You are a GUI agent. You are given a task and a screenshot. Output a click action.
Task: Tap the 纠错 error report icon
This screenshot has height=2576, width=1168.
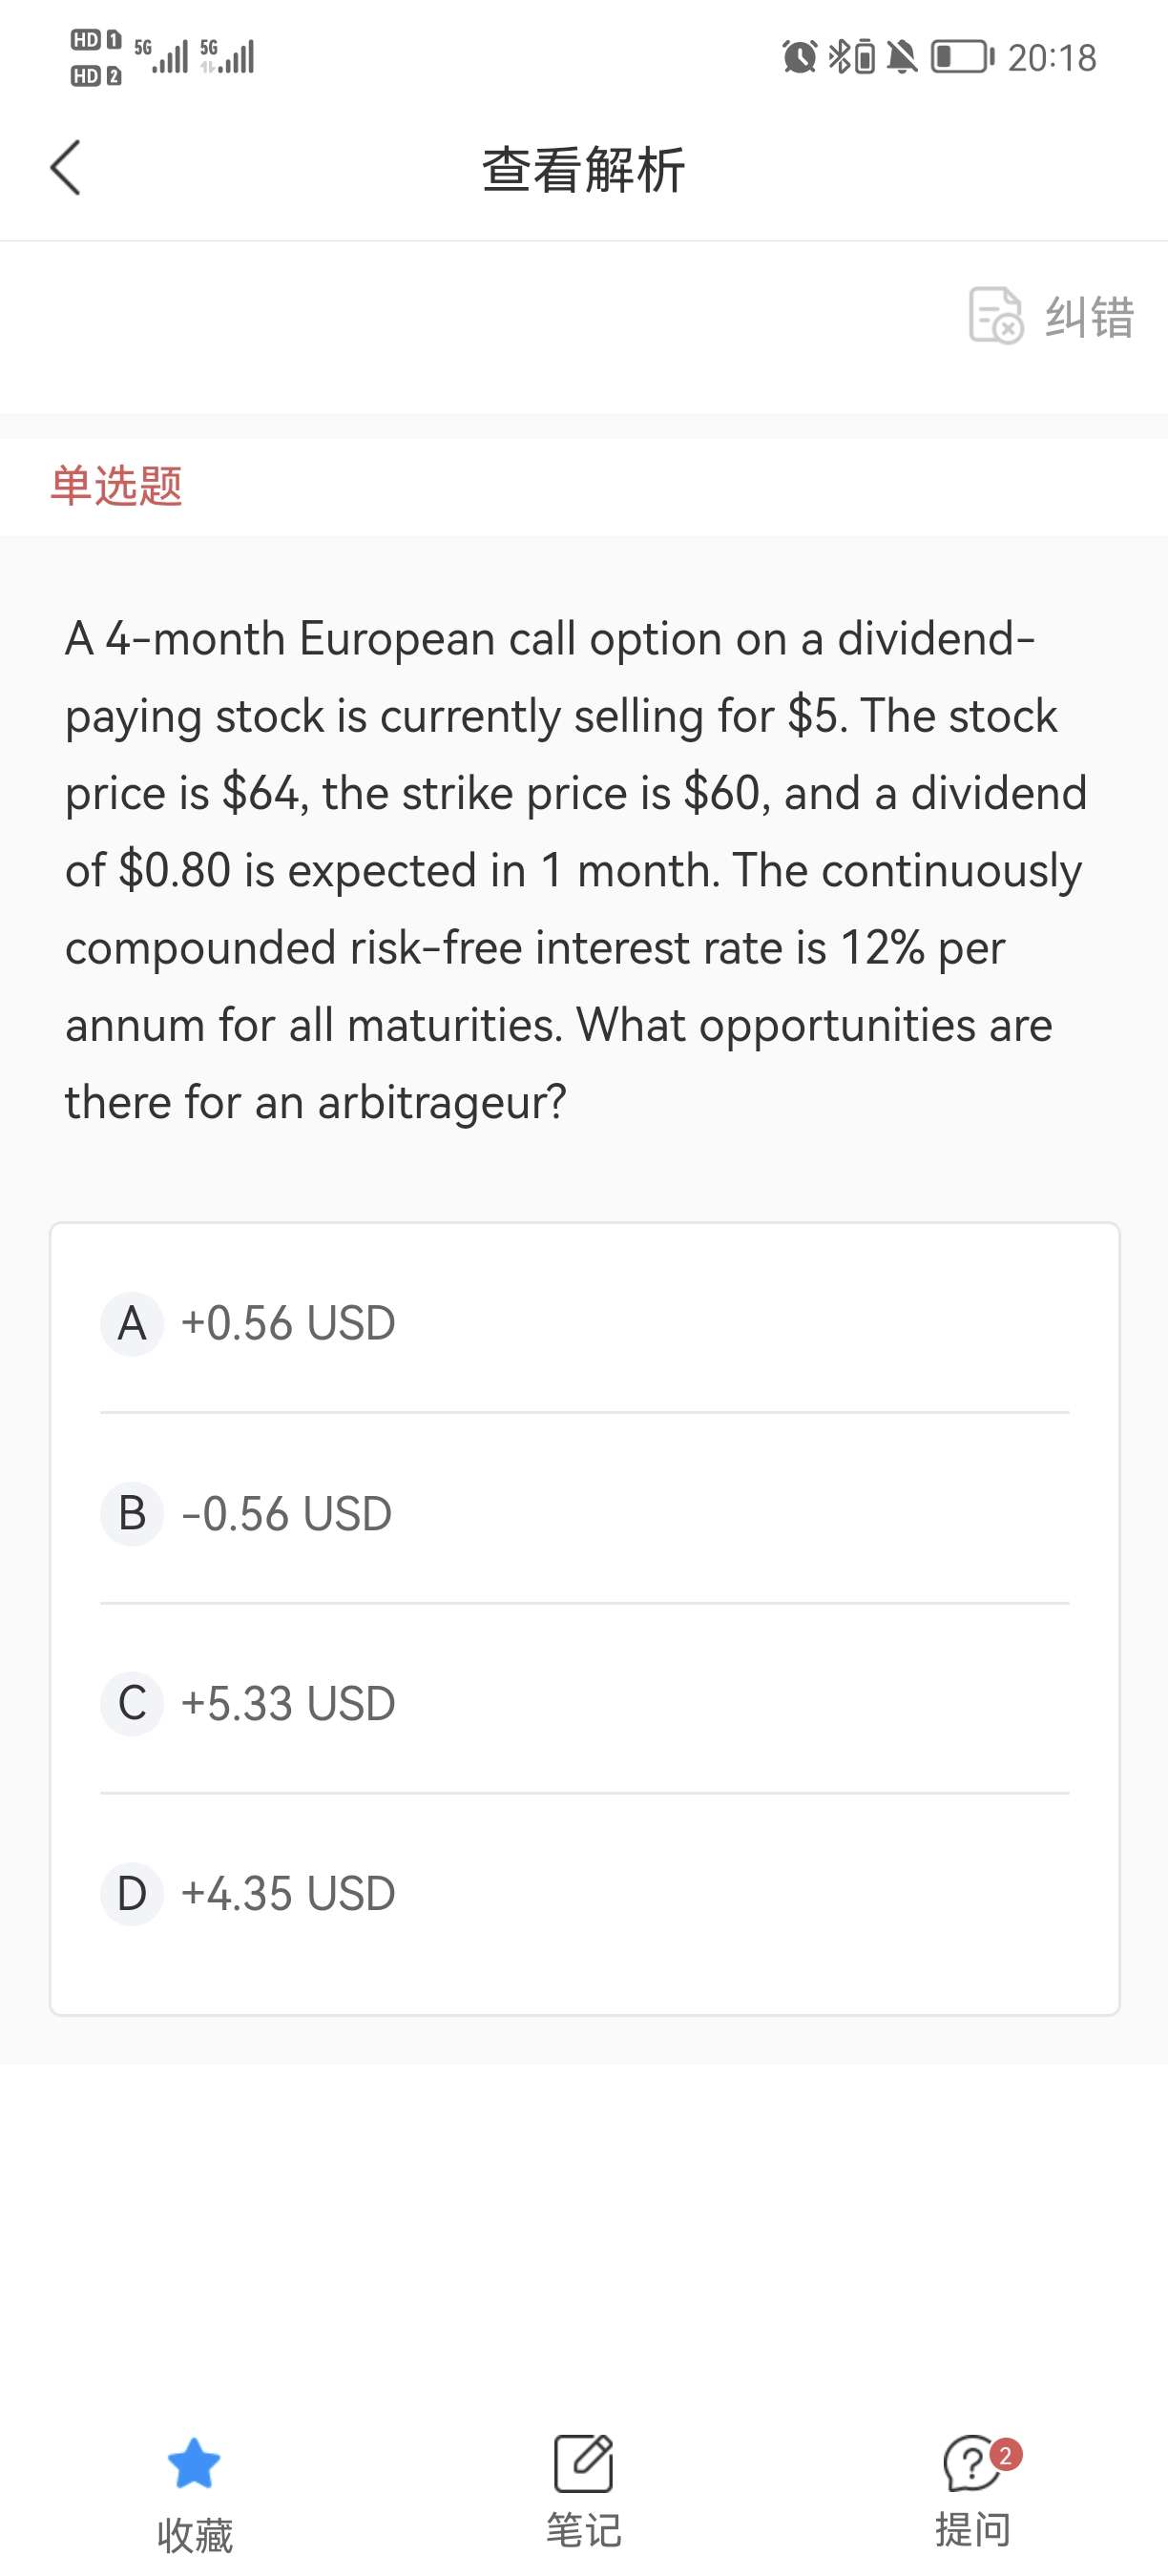coord(996,315)
